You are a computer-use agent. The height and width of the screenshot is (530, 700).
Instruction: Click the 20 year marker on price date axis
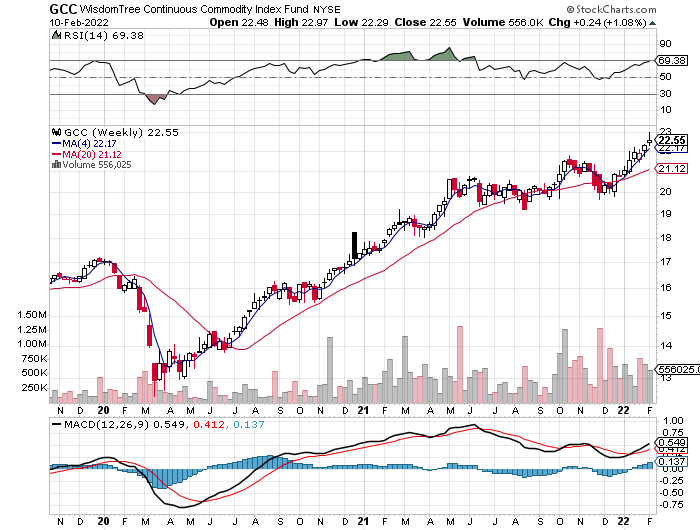pyautogui.click(x=103, y=410)
